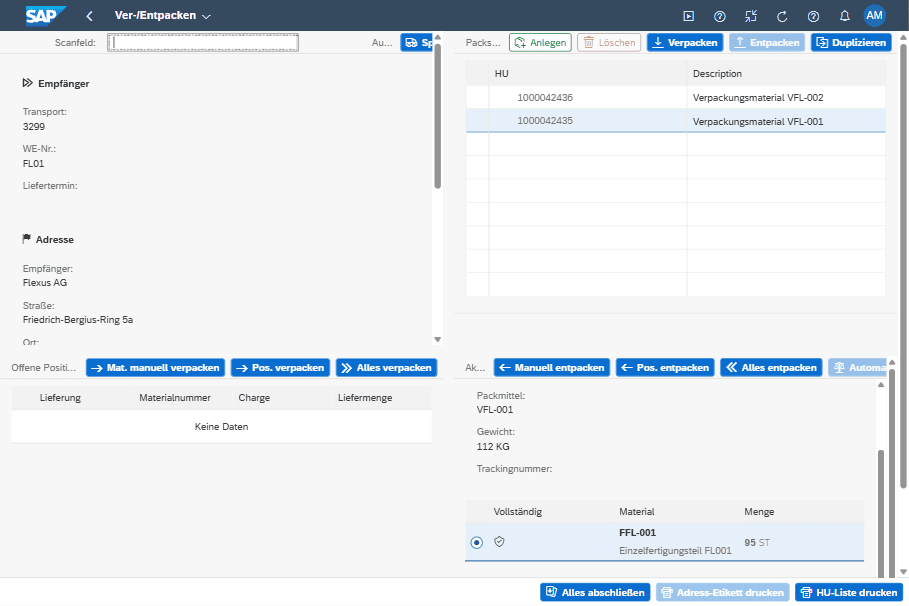Click the Löschen button
Viewport: 909px width, 606px height.
tap(609, 42)
